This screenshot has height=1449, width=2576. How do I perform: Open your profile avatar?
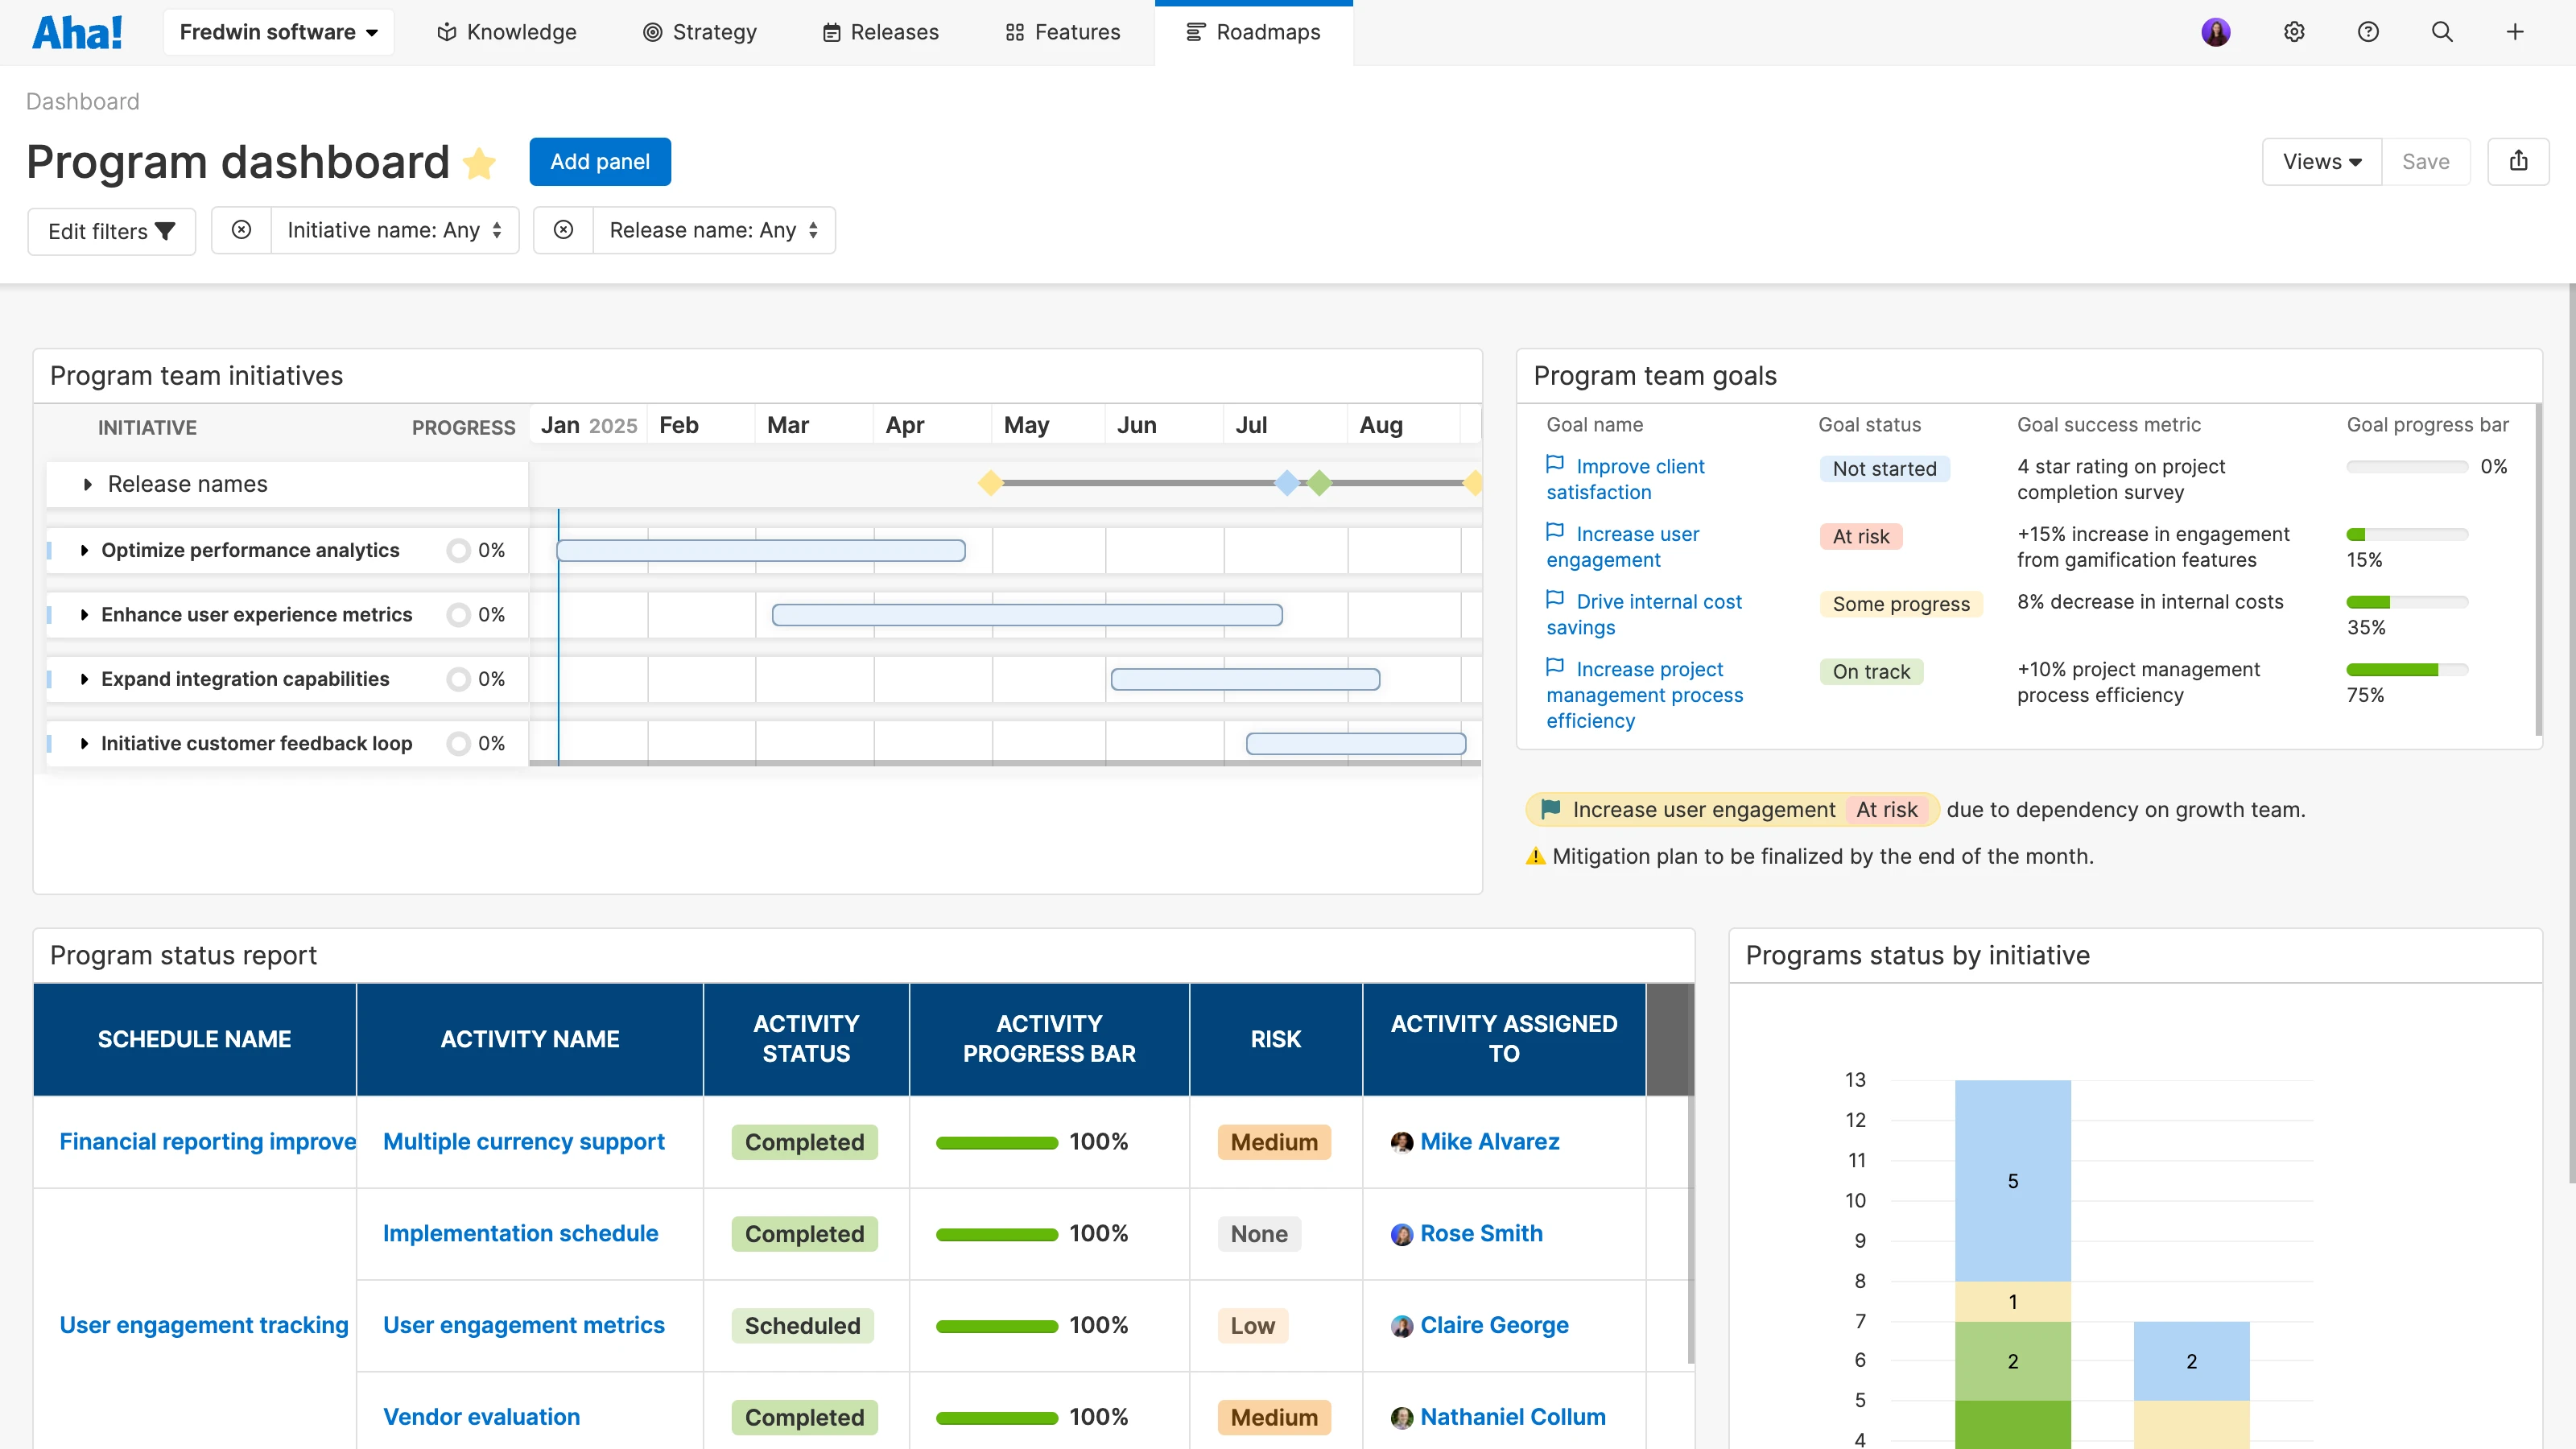(2217, 31)
